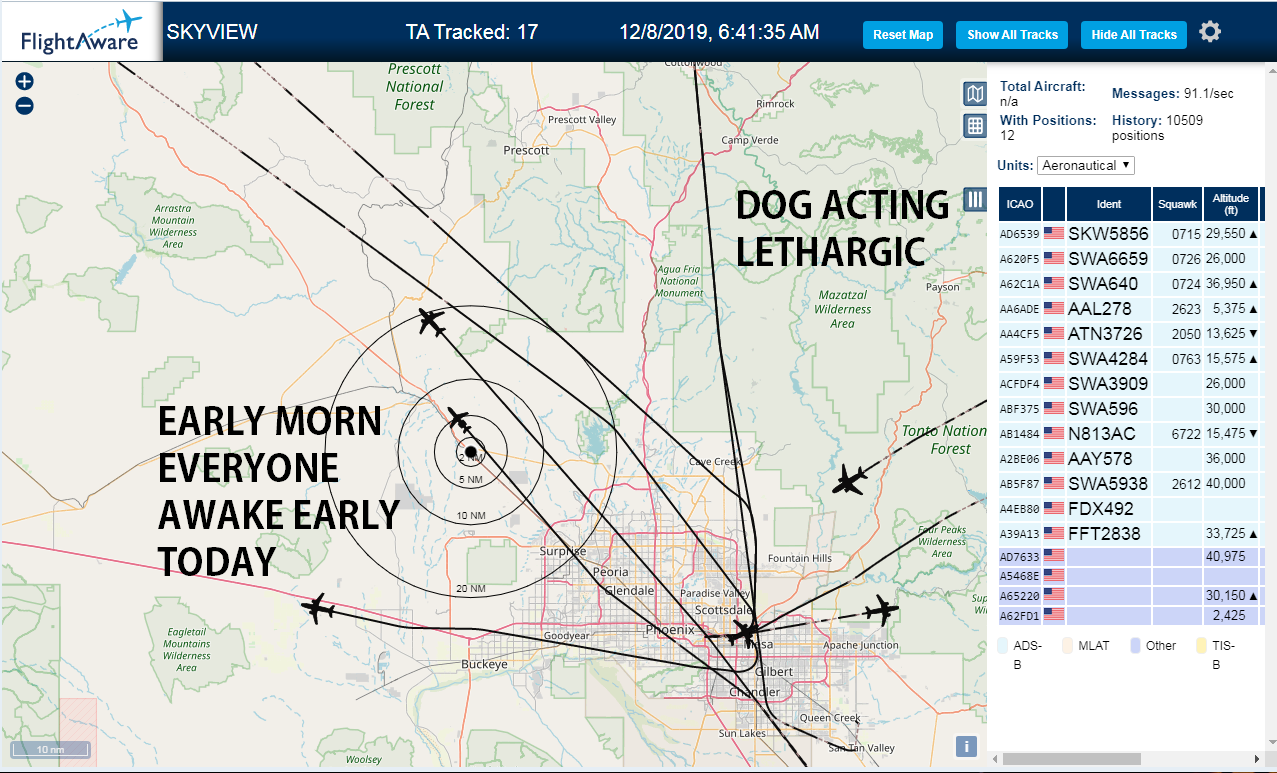The width and height of the screenshot is (1277, 773).
Task: Click US flag in AD7633 row
Action: tap(1054, 556)
